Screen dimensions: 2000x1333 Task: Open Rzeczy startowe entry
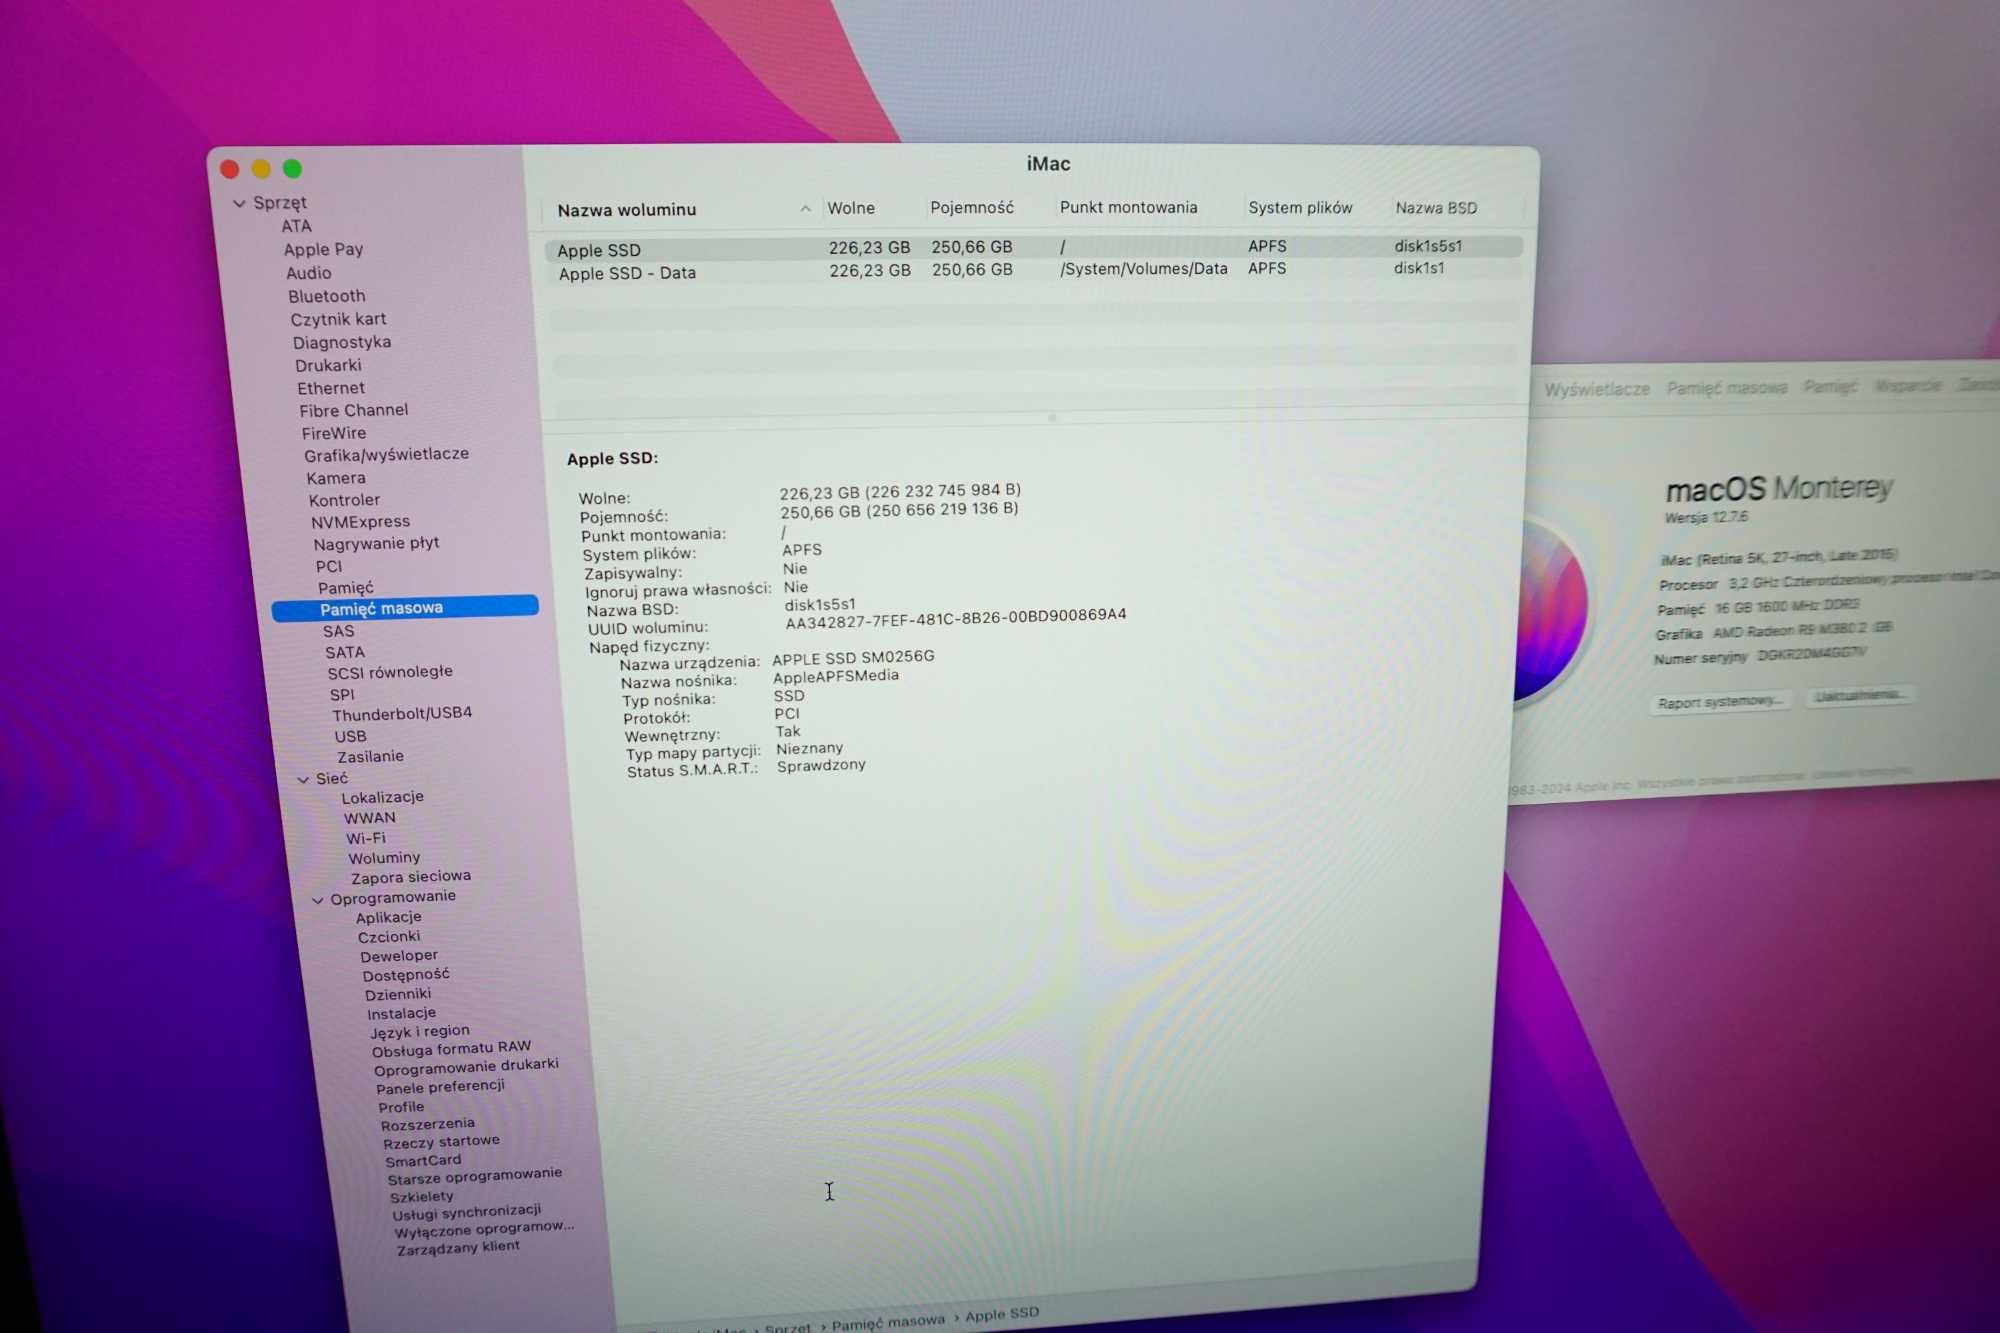(441, 1142)
